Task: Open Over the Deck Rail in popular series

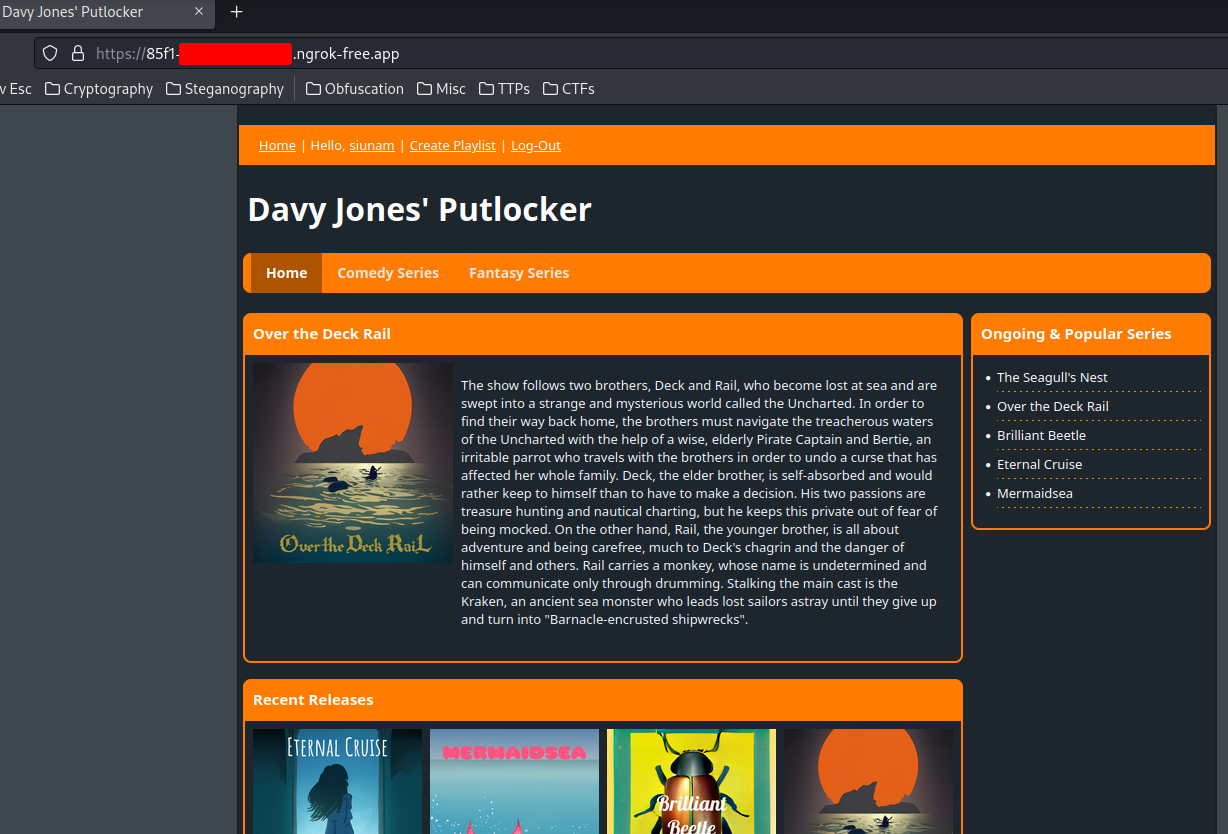Action: pyautogui.click(x=1052, y=406)
